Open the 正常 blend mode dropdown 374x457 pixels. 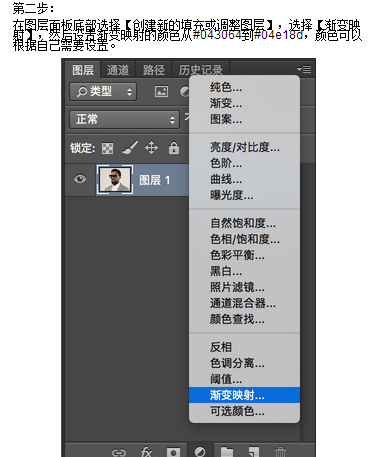tap(125, 119)
